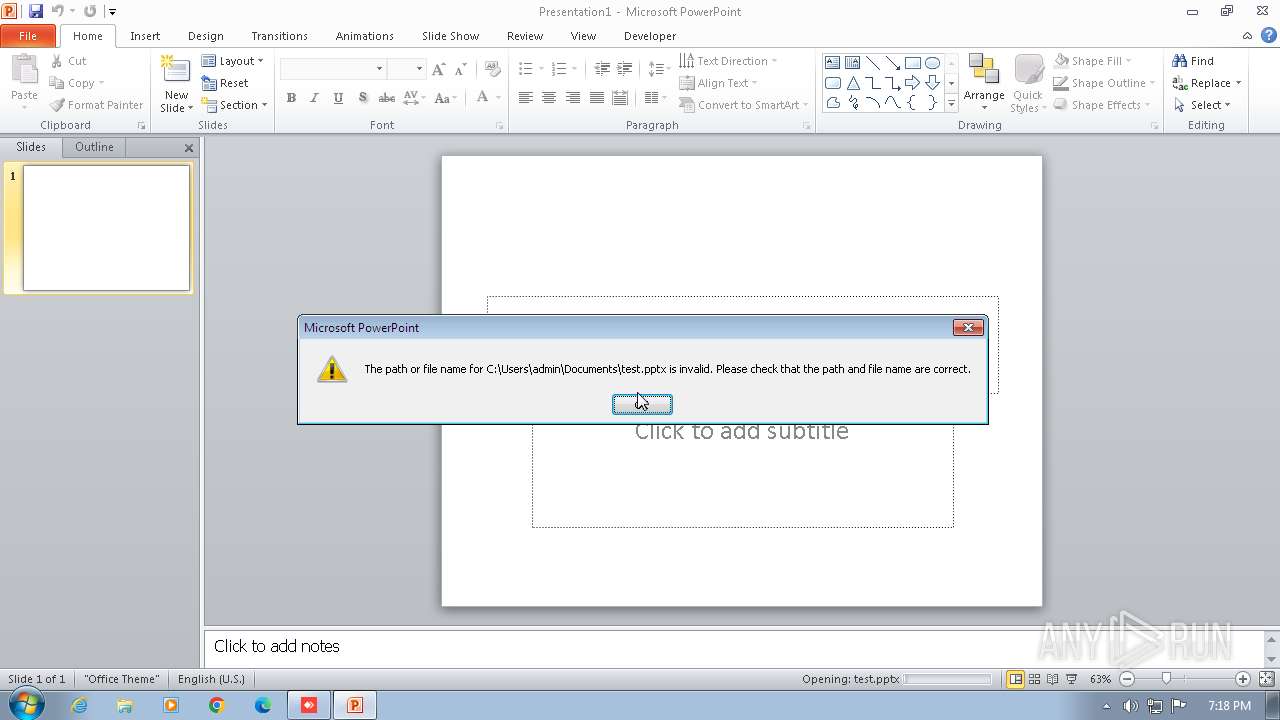Open the Layout dropdown
The image size is (1280, 720).
[x=233, y=61]
